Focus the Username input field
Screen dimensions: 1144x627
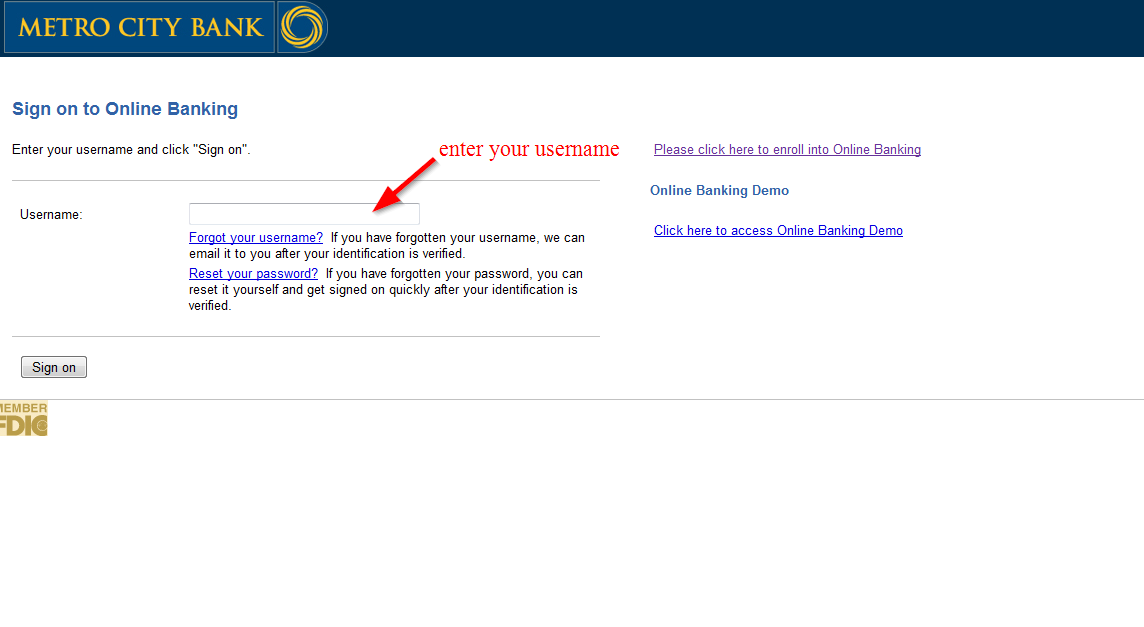pos(304,214)
